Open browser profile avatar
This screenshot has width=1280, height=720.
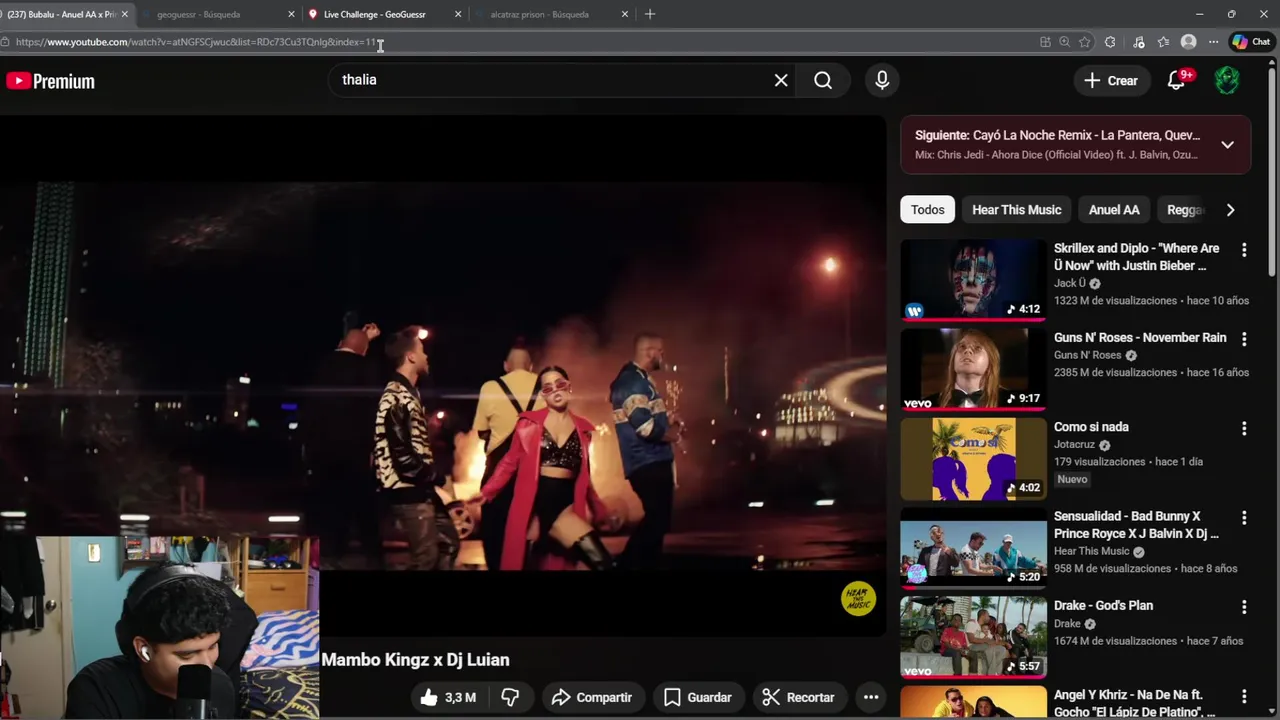[x=1188, y=42]
